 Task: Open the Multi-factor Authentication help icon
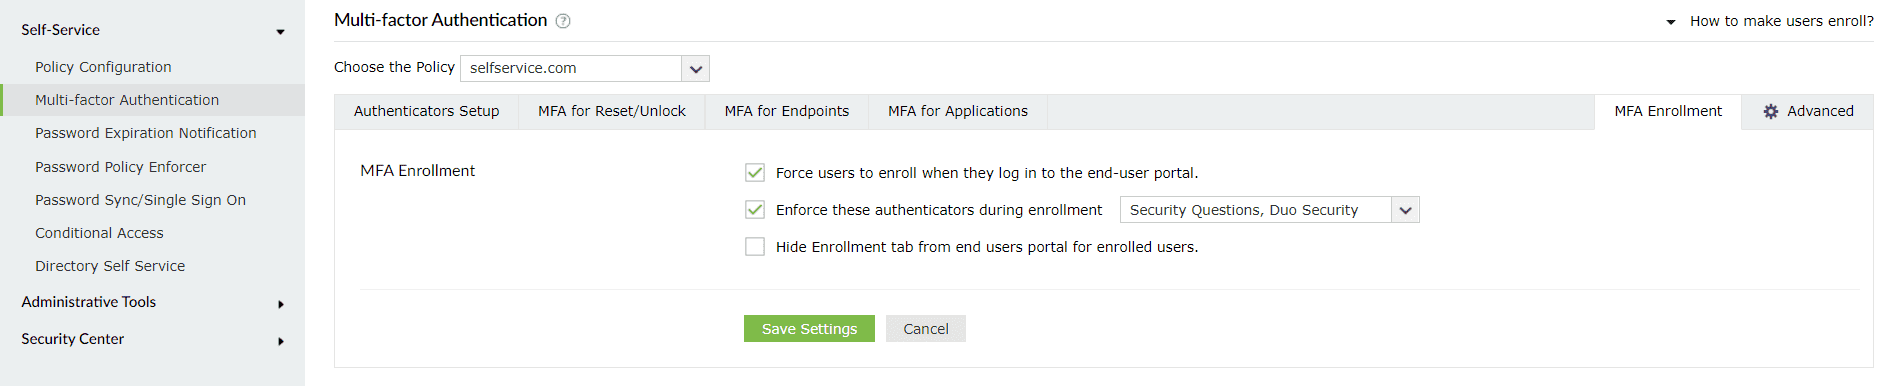563,21
